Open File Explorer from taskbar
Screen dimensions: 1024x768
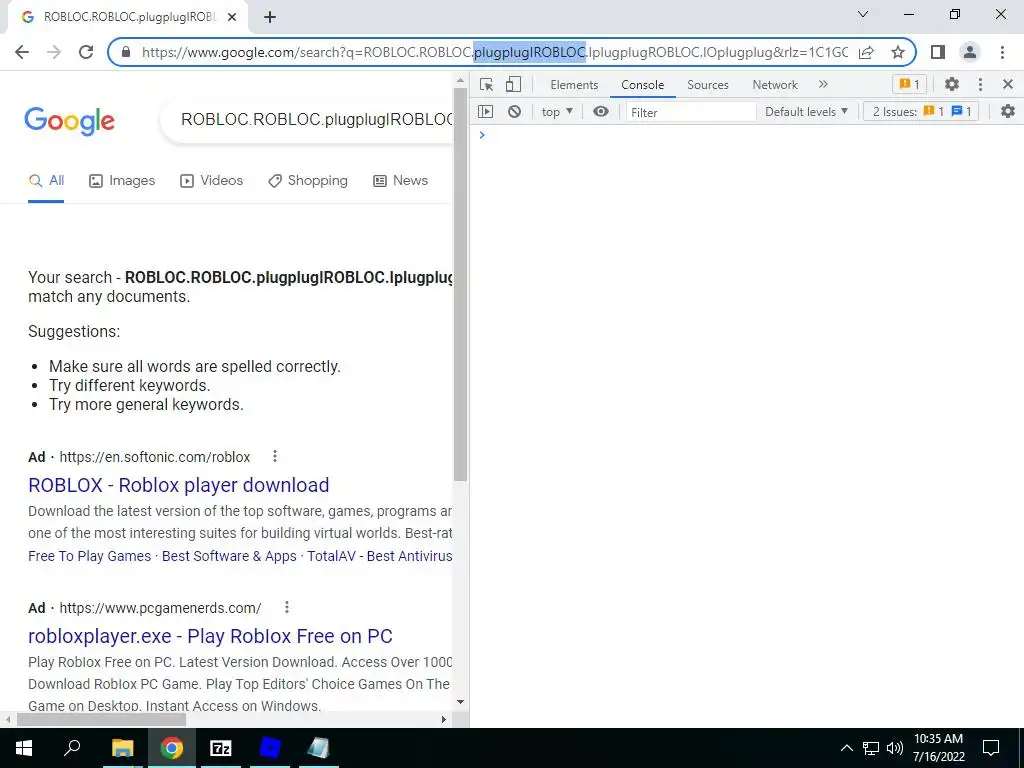coord(122,748)
